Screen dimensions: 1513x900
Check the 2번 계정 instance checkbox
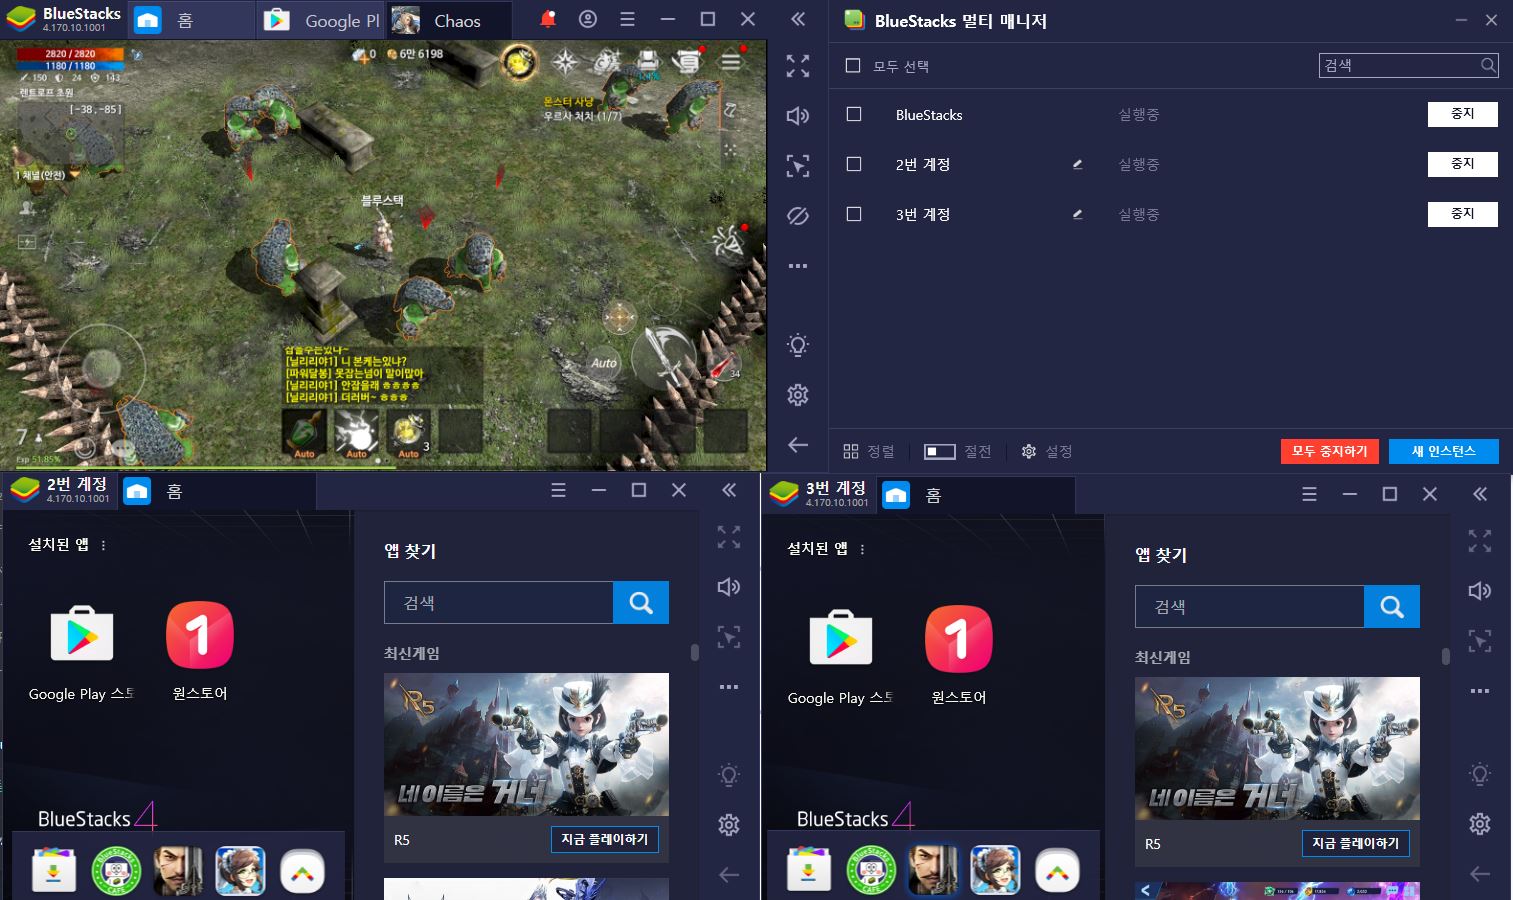pos(854,164)
